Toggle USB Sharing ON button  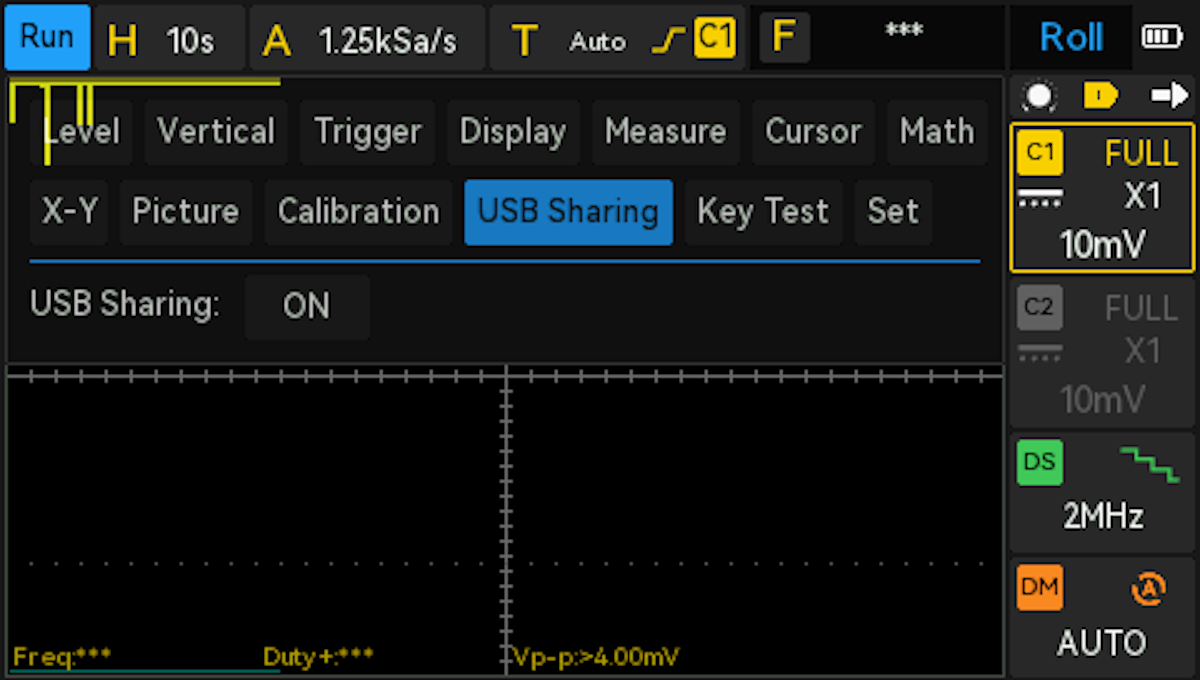click(306, 306)
